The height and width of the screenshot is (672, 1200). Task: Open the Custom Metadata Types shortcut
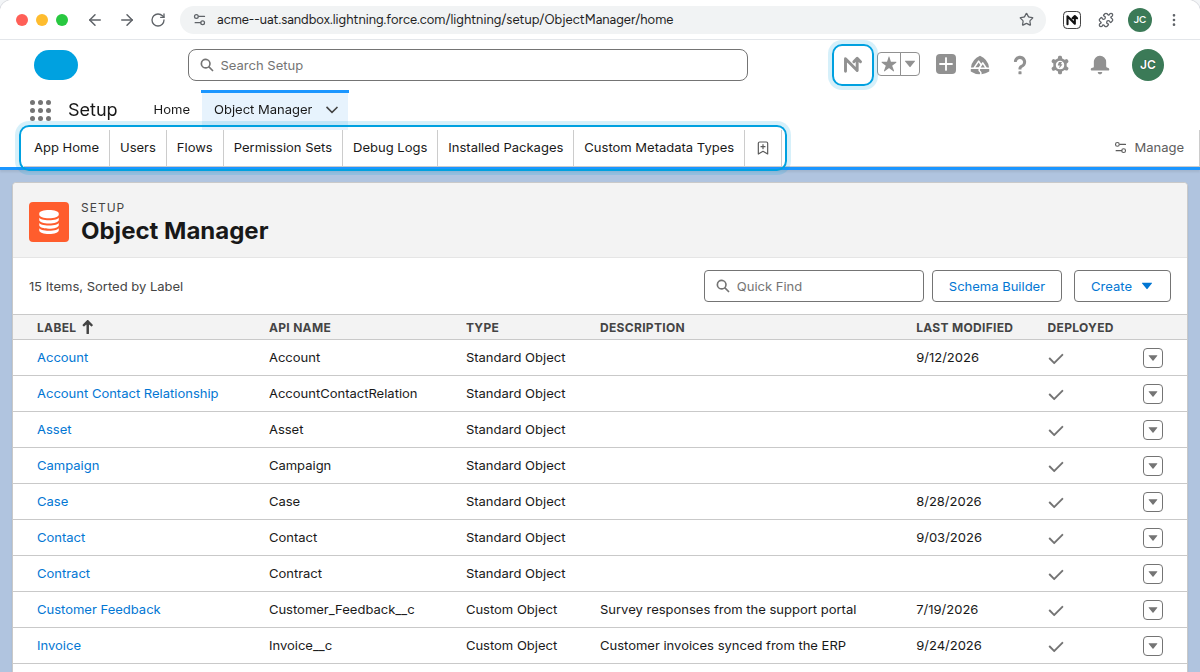click(659, 147)
